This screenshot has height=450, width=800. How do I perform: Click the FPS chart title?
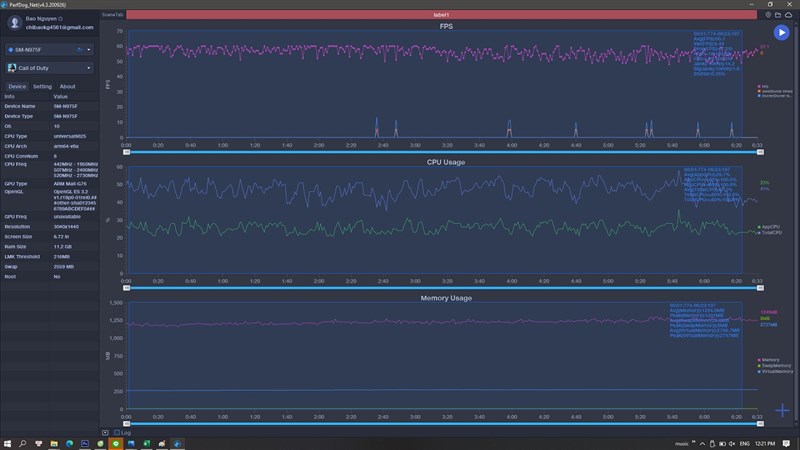446,27
